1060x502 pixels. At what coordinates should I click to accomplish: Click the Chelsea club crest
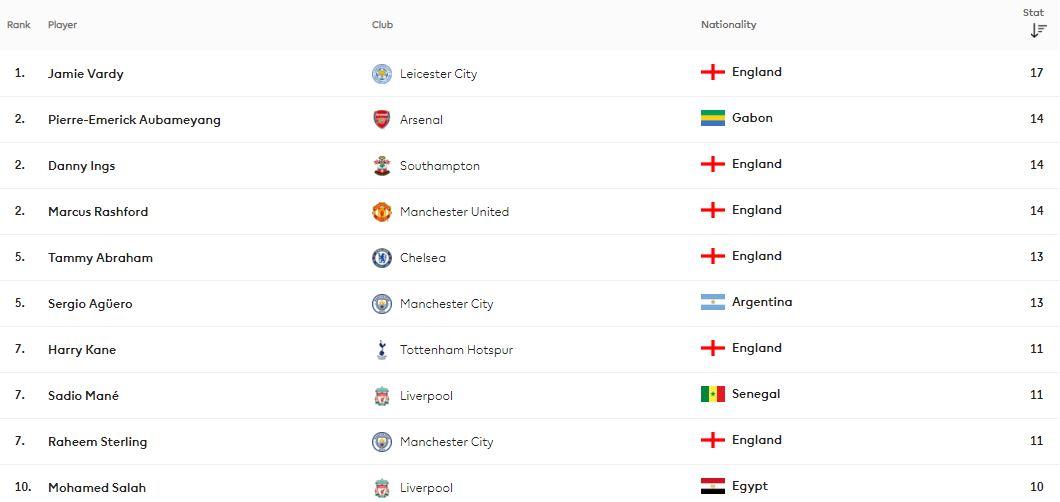(382, 257)
